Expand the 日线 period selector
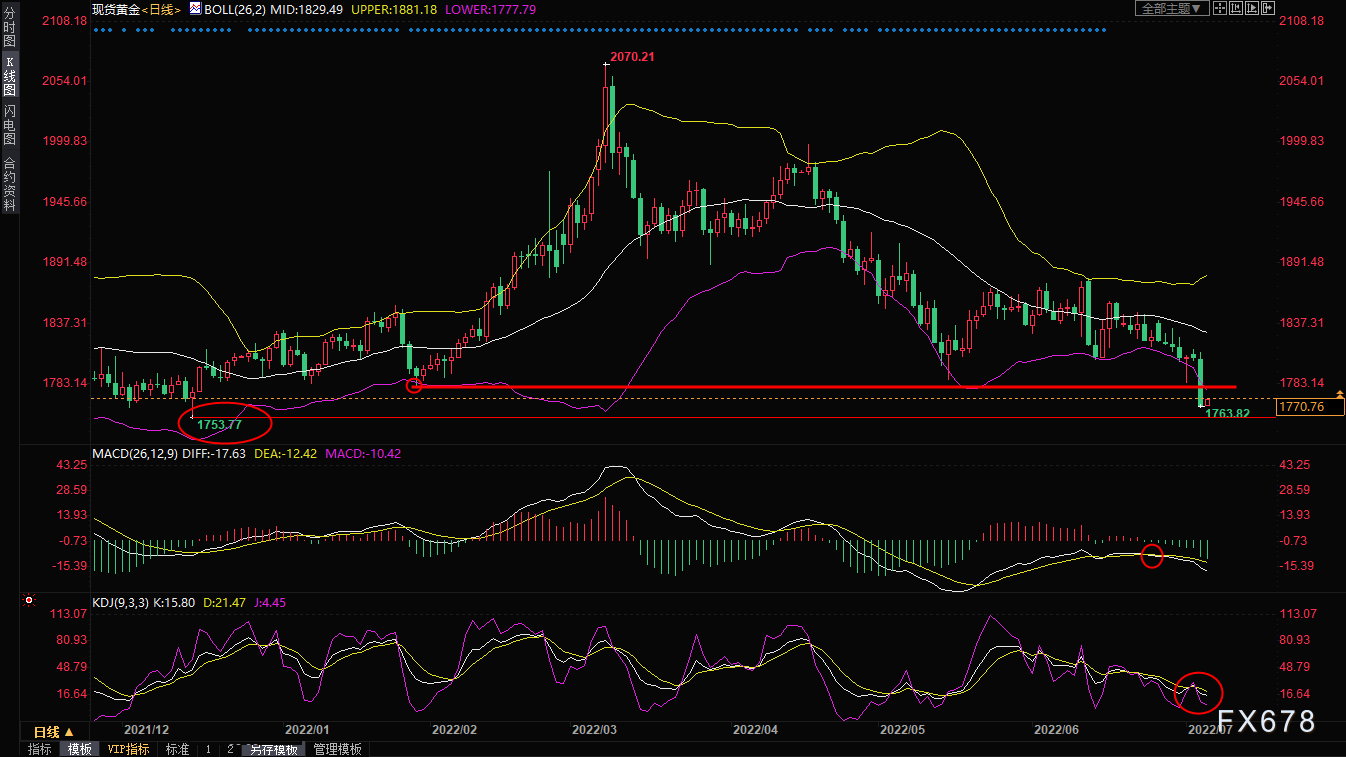 (x=48, y=732)
